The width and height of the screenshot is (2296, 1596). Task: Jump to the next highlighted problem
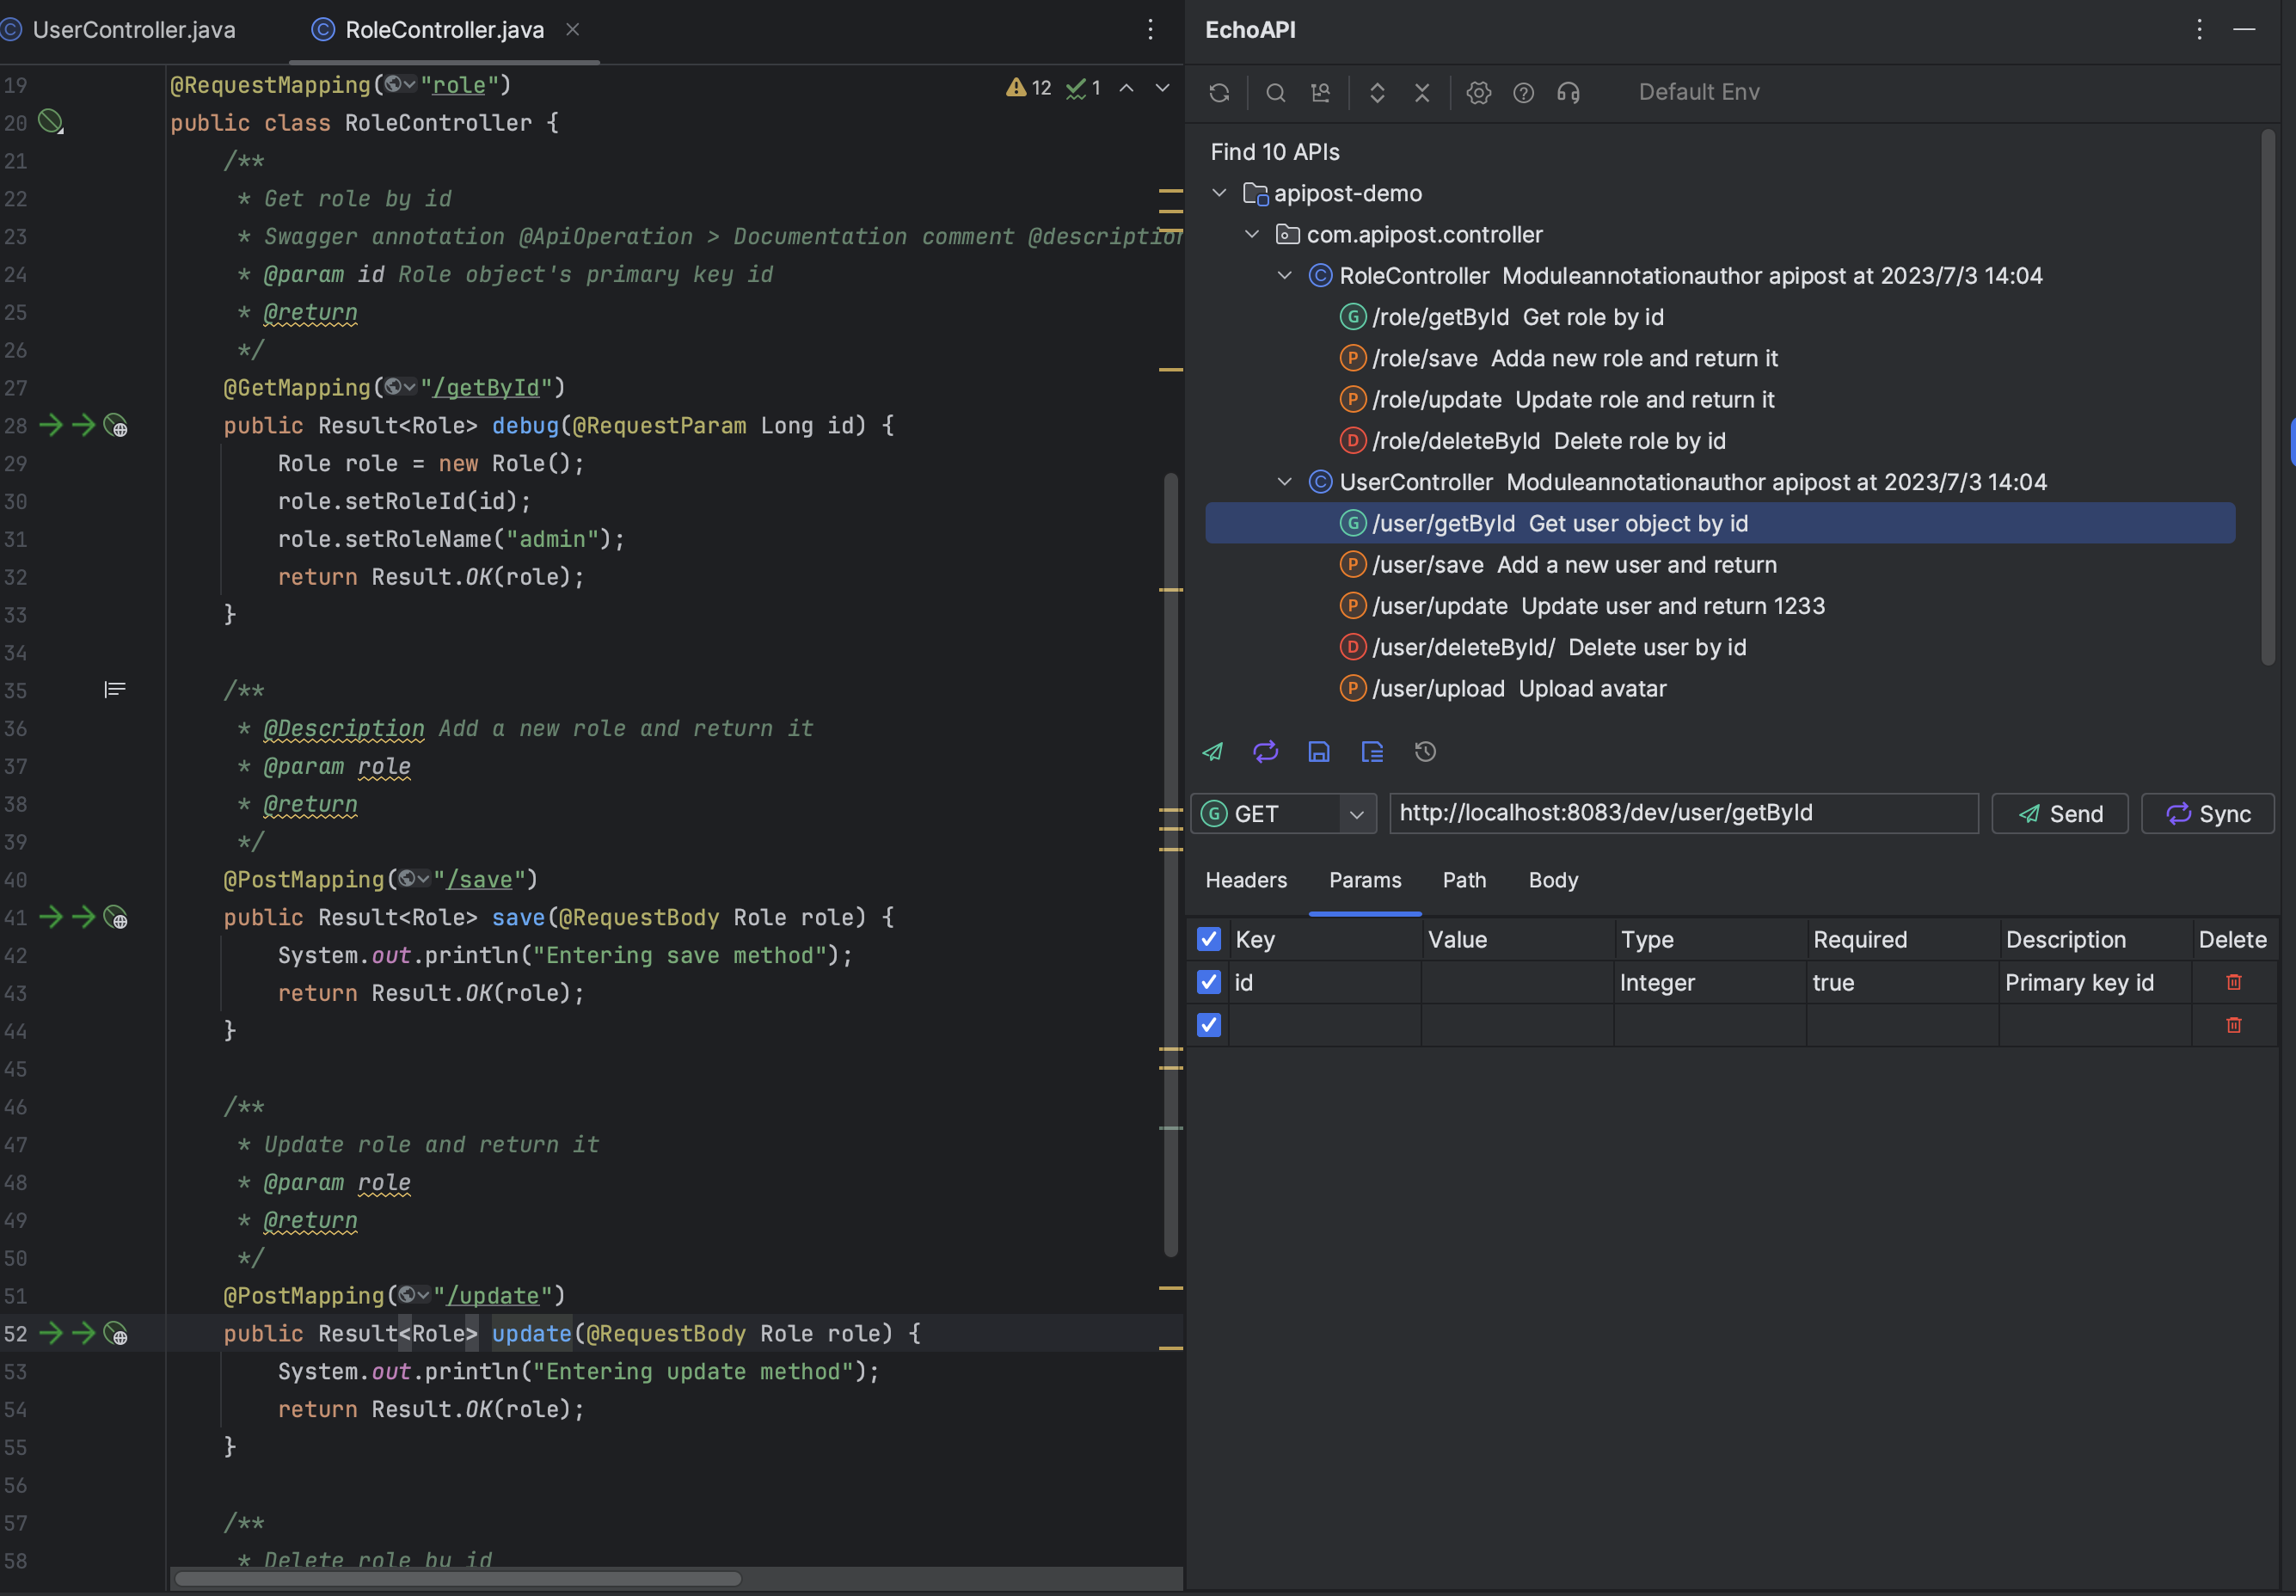click(x=1162, y=88)
